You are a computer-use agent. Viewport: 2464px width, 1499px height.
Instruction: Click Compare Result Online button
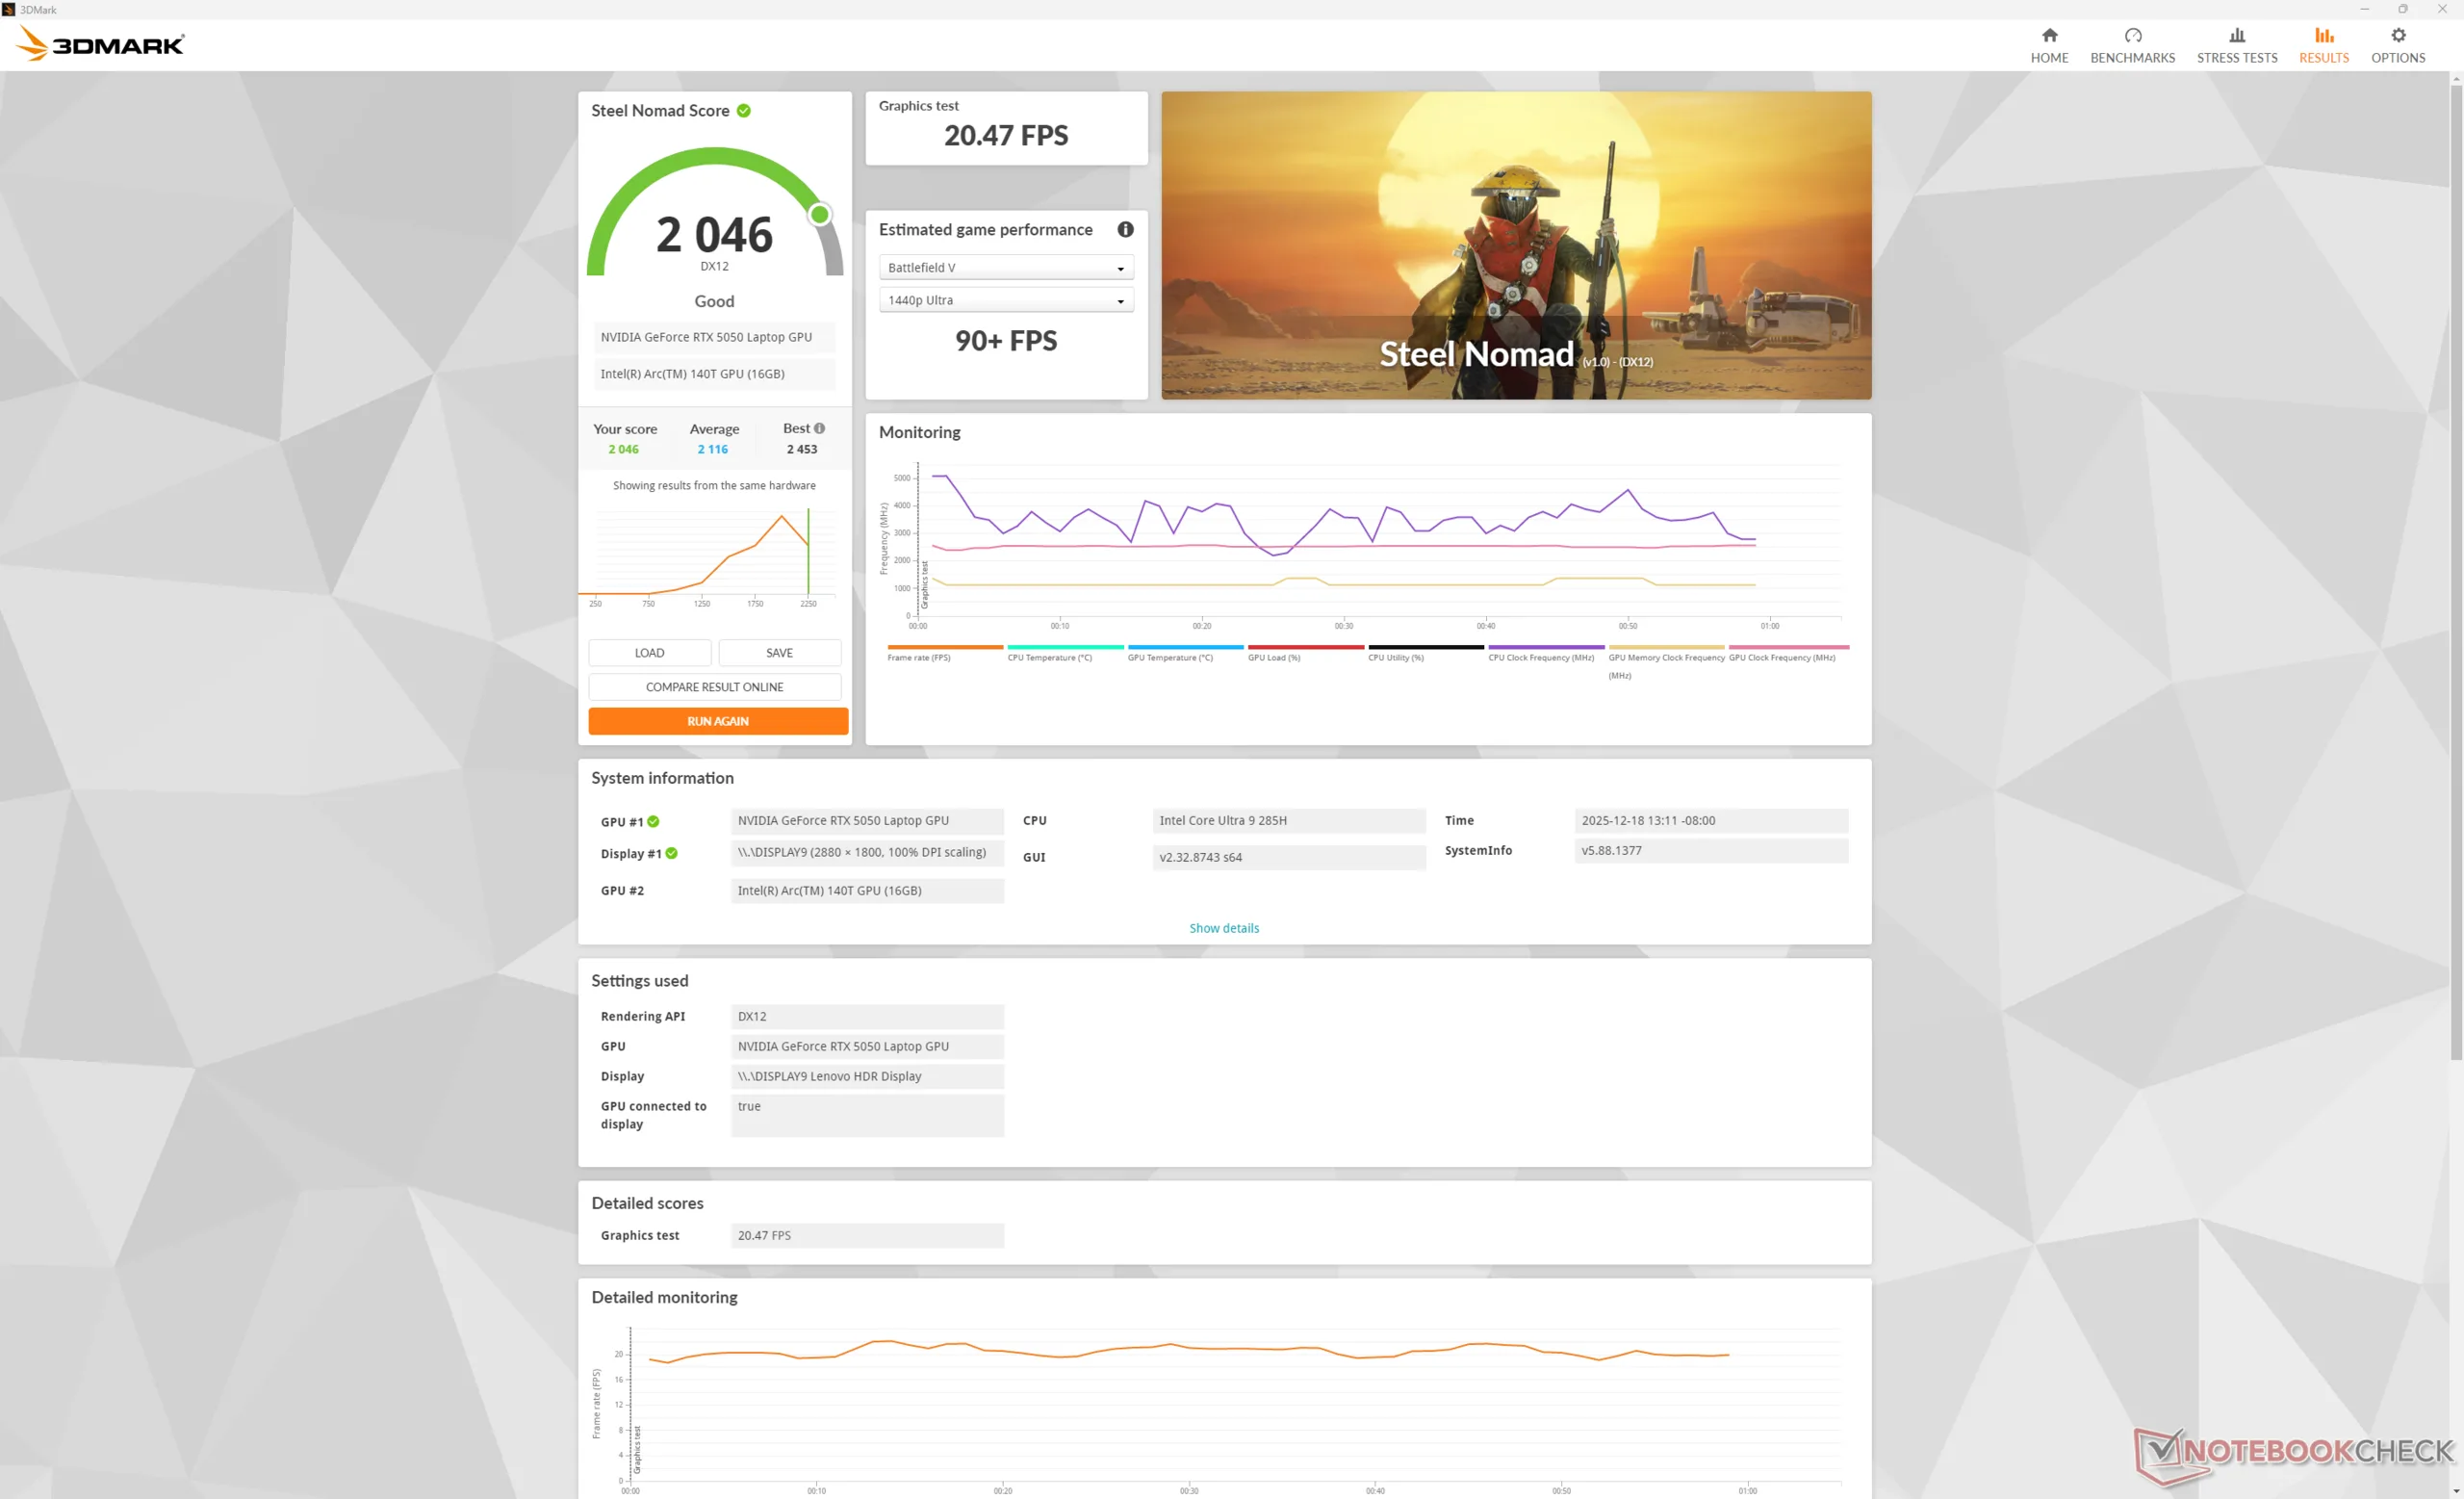coord(714,687)
